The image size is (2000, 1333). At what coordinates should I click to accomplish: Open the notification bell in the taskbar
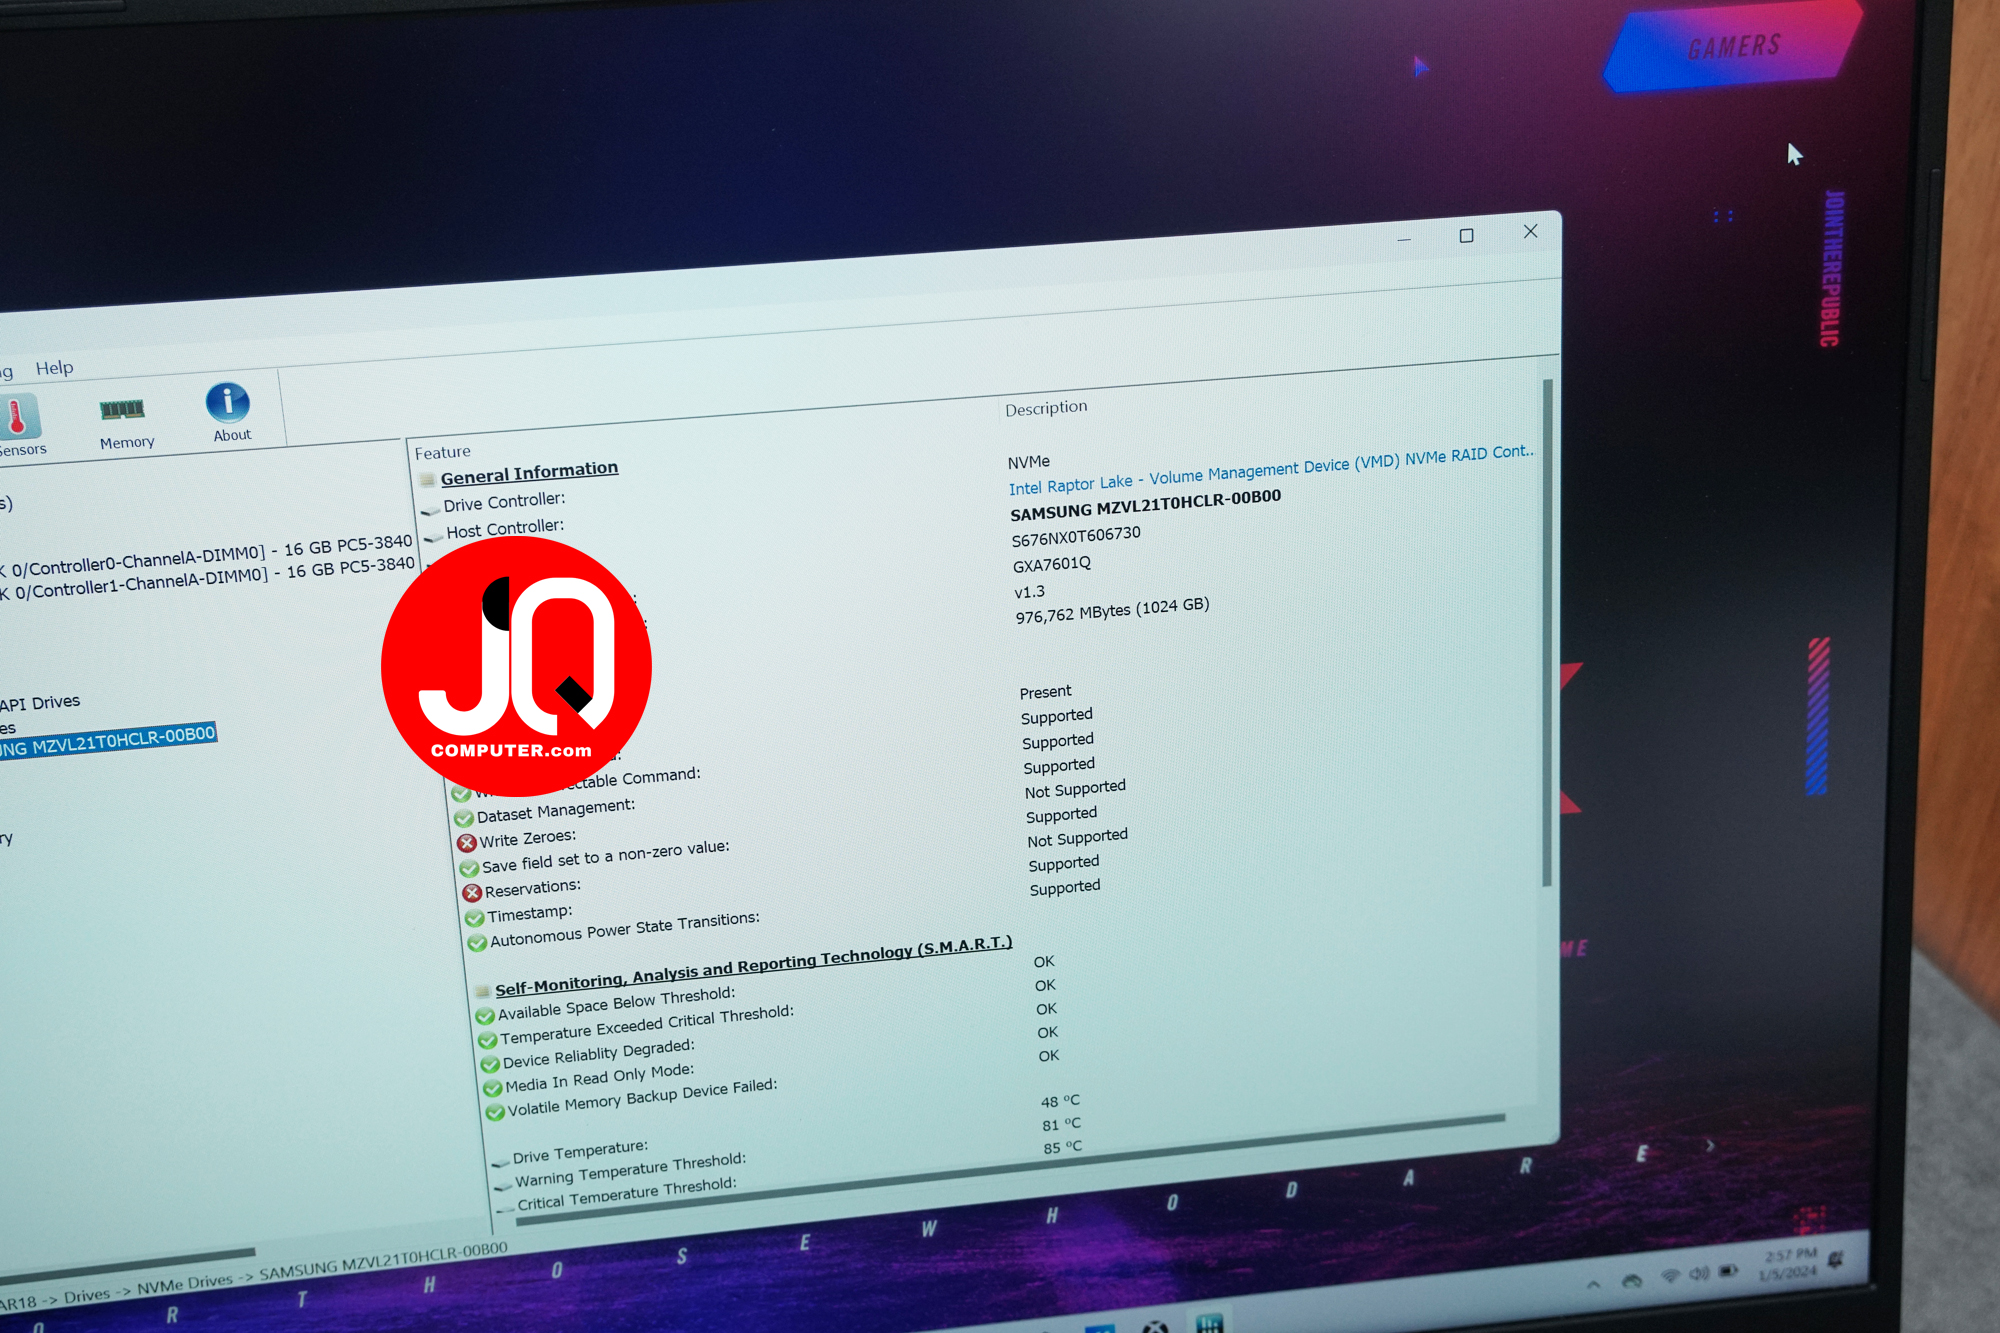pos(1836,1260)
